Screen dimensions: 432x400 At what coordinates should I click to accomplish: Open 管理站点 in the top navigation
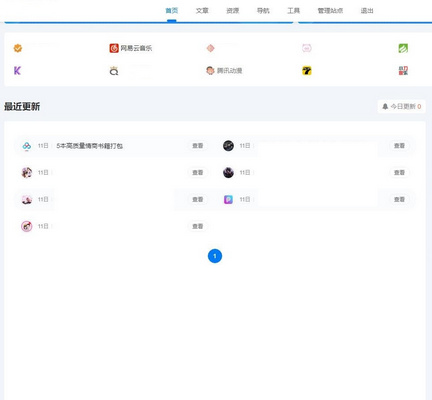click(330, 11)
